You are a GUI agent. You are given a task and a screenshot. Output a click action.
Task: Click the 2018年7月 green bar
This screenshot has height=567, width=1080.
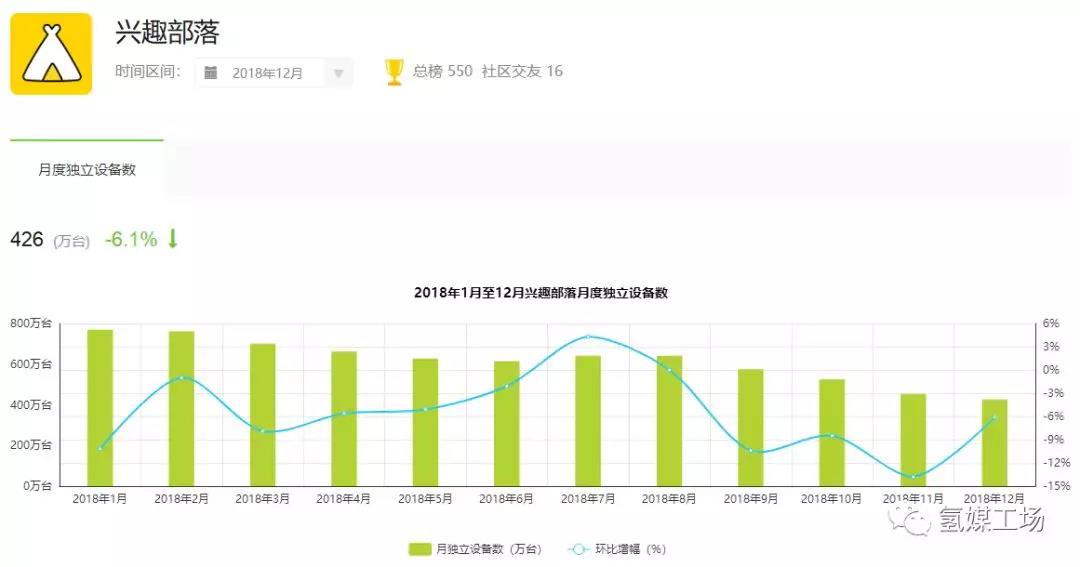[588, 421]
